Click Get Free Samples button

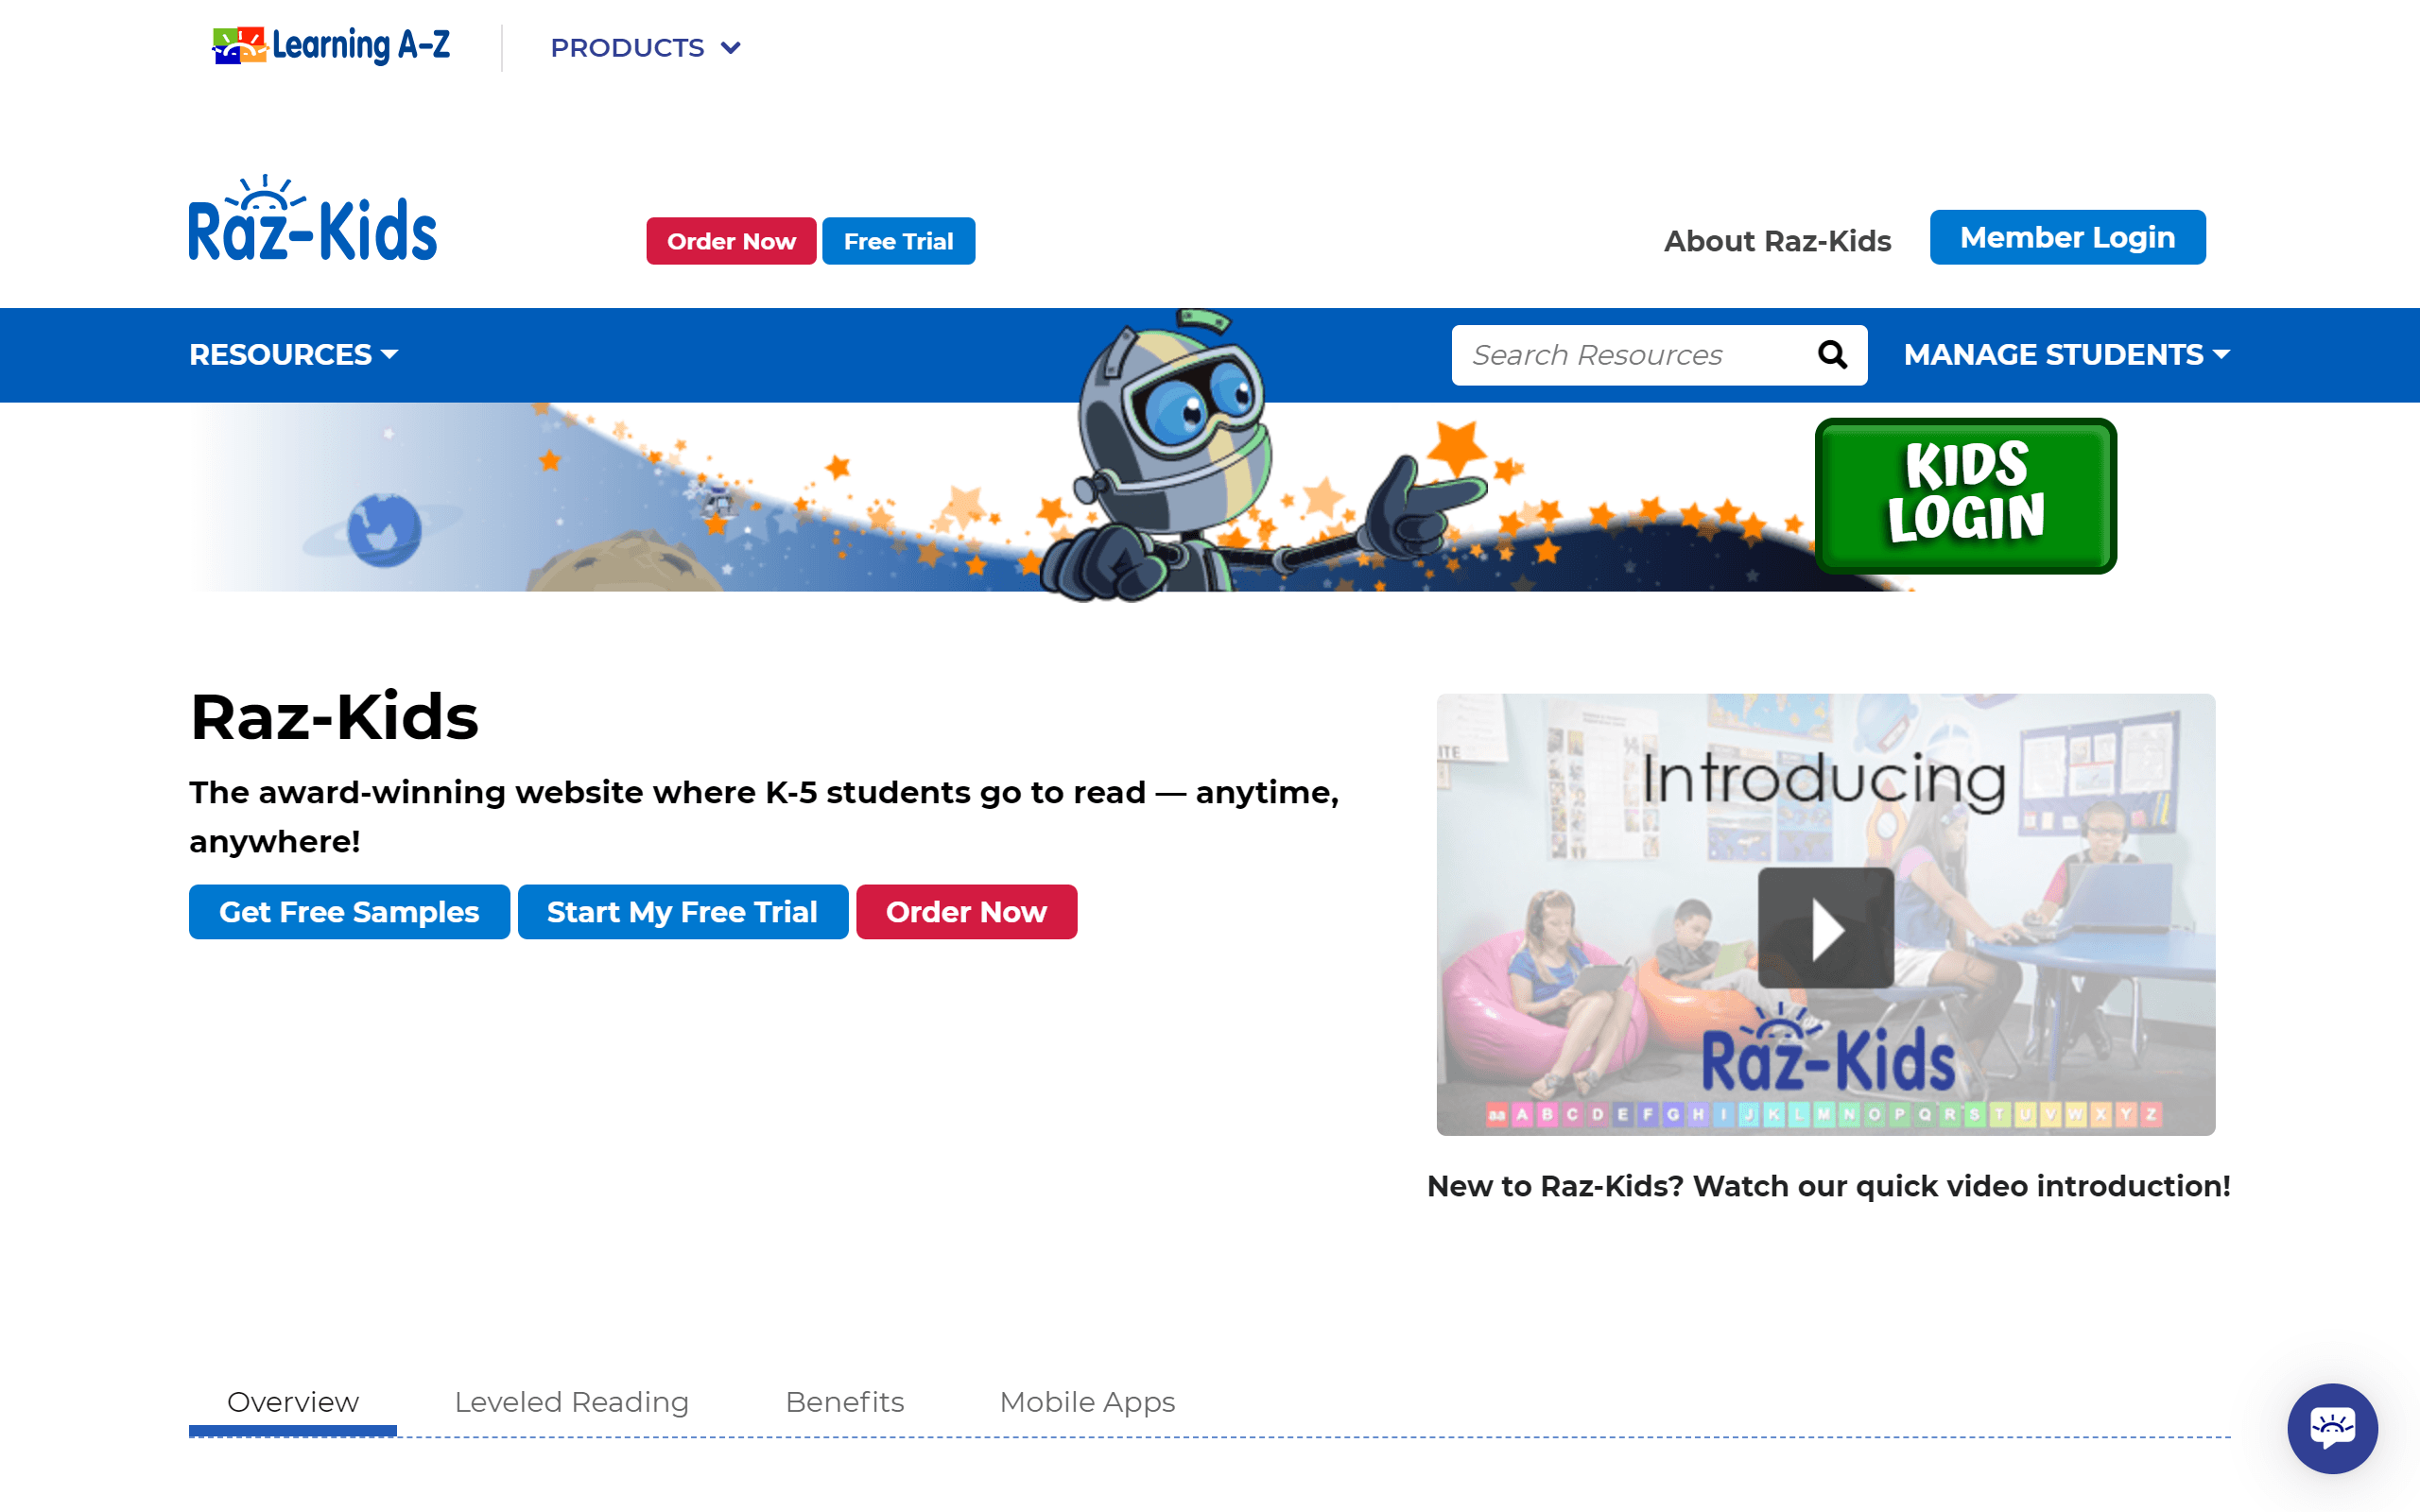349,912
